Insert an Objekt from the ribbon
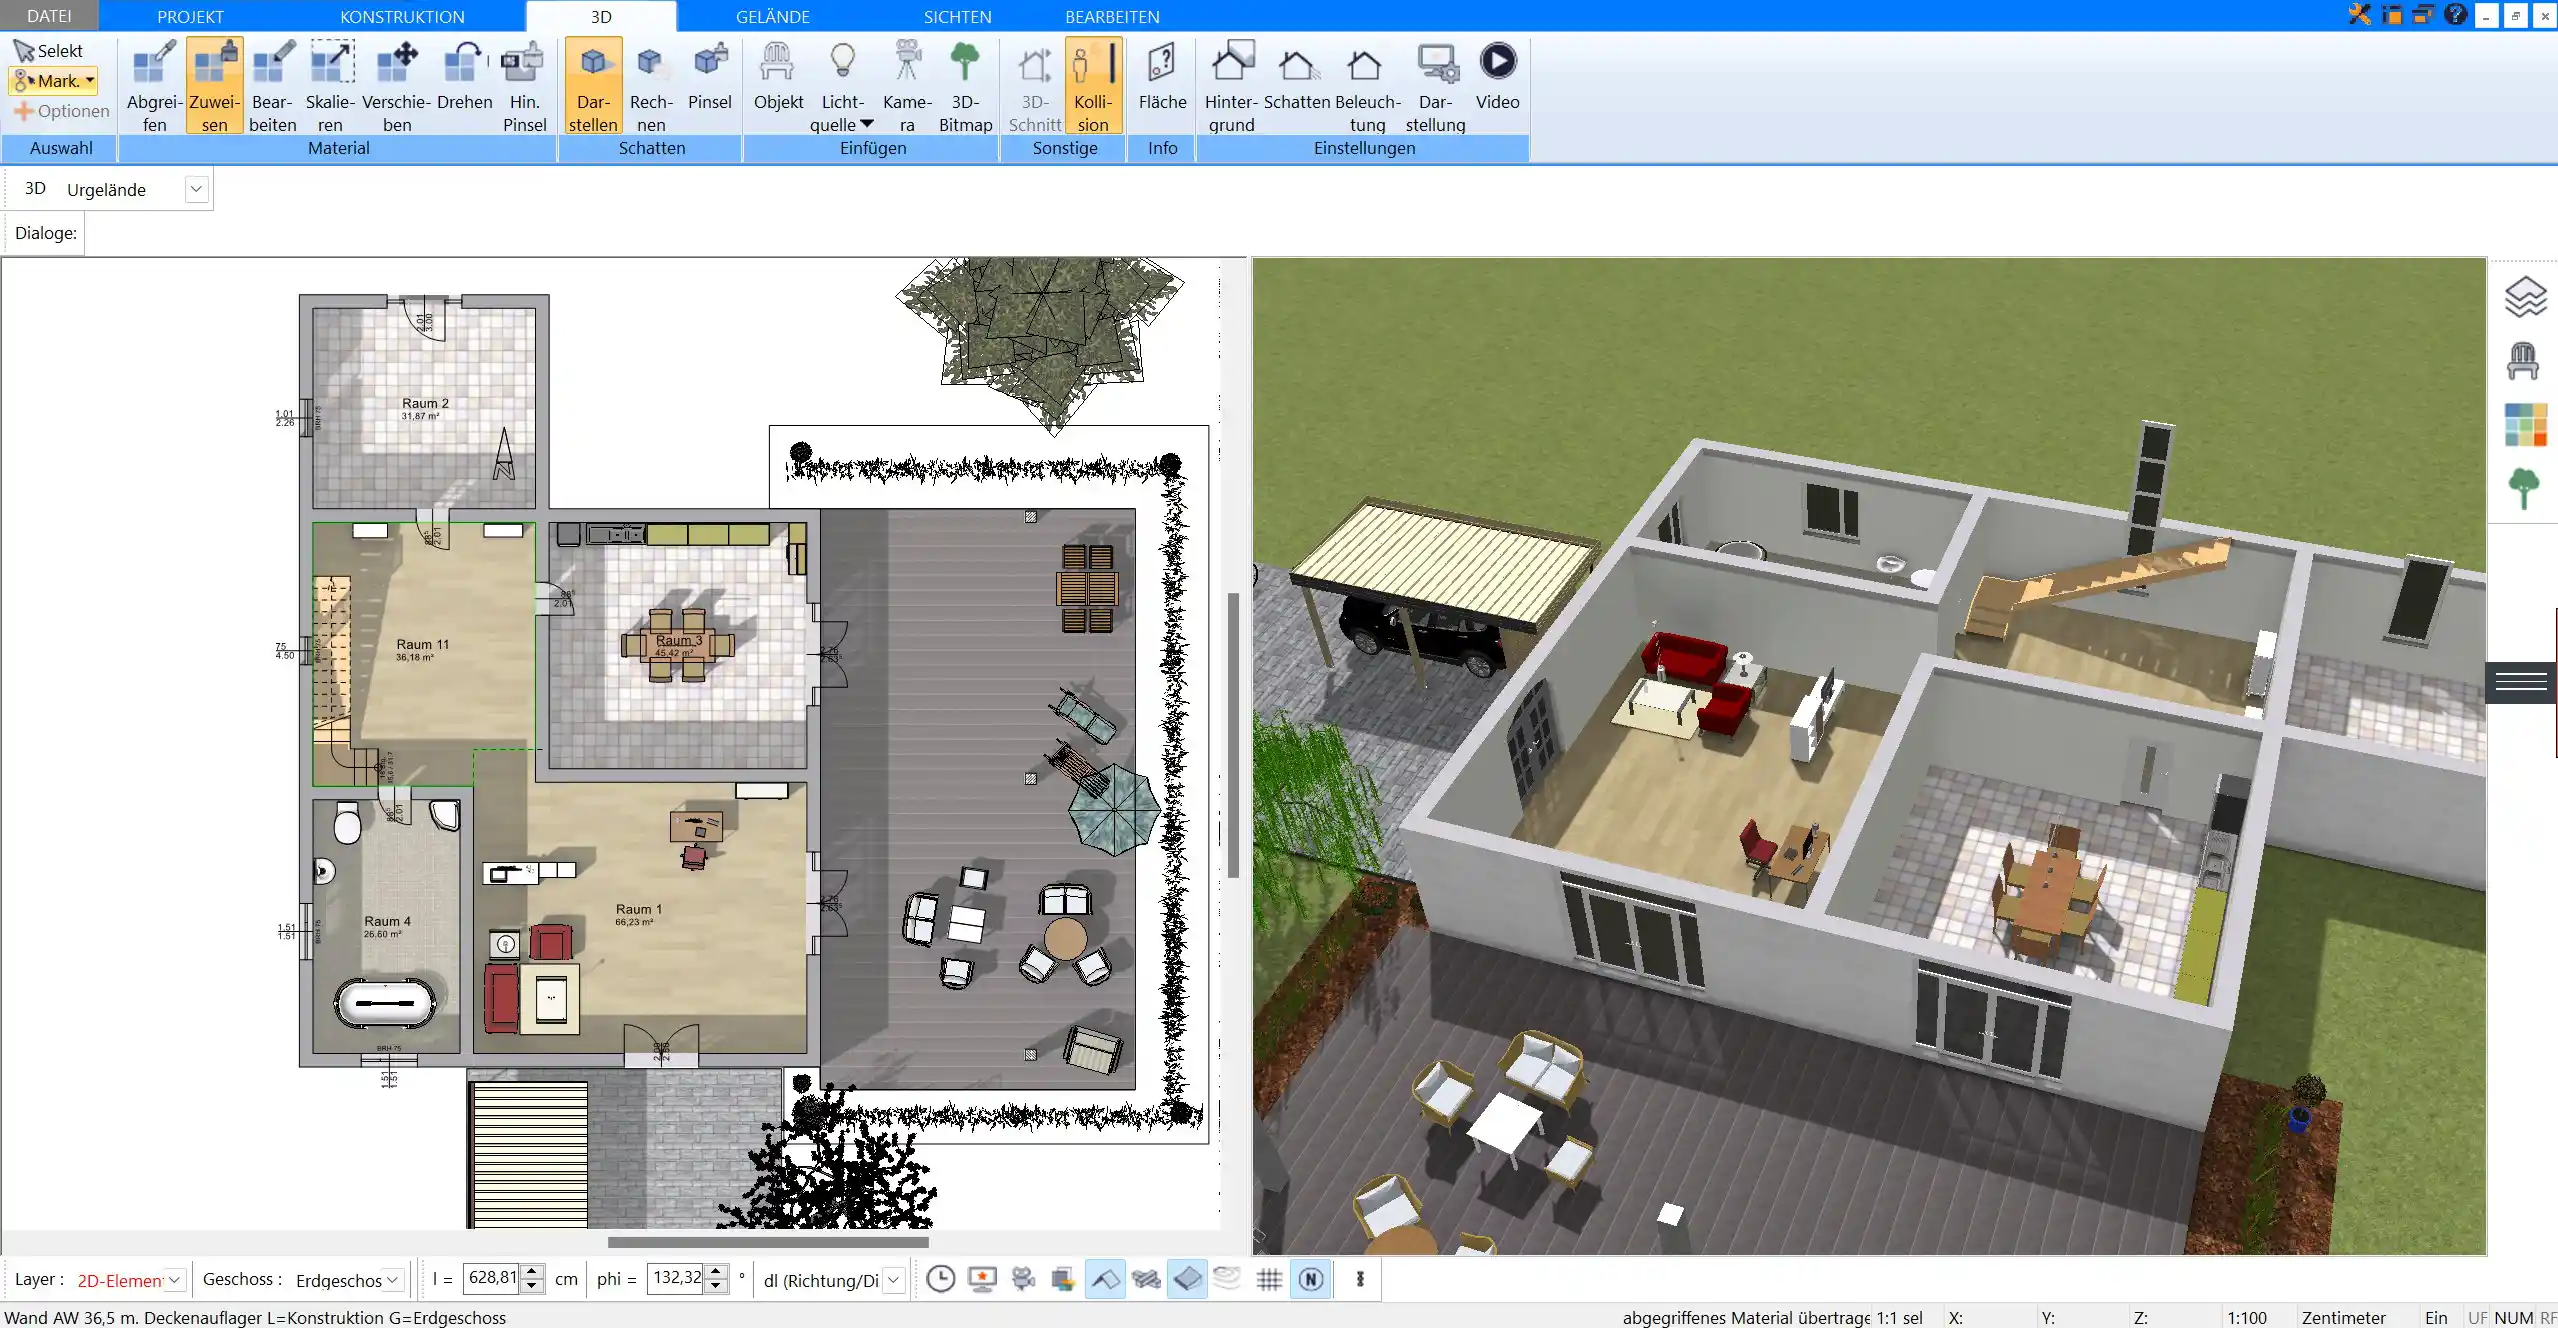Image resolution: width=2558 pixels, height=1328 pixels. coord(778,76)
